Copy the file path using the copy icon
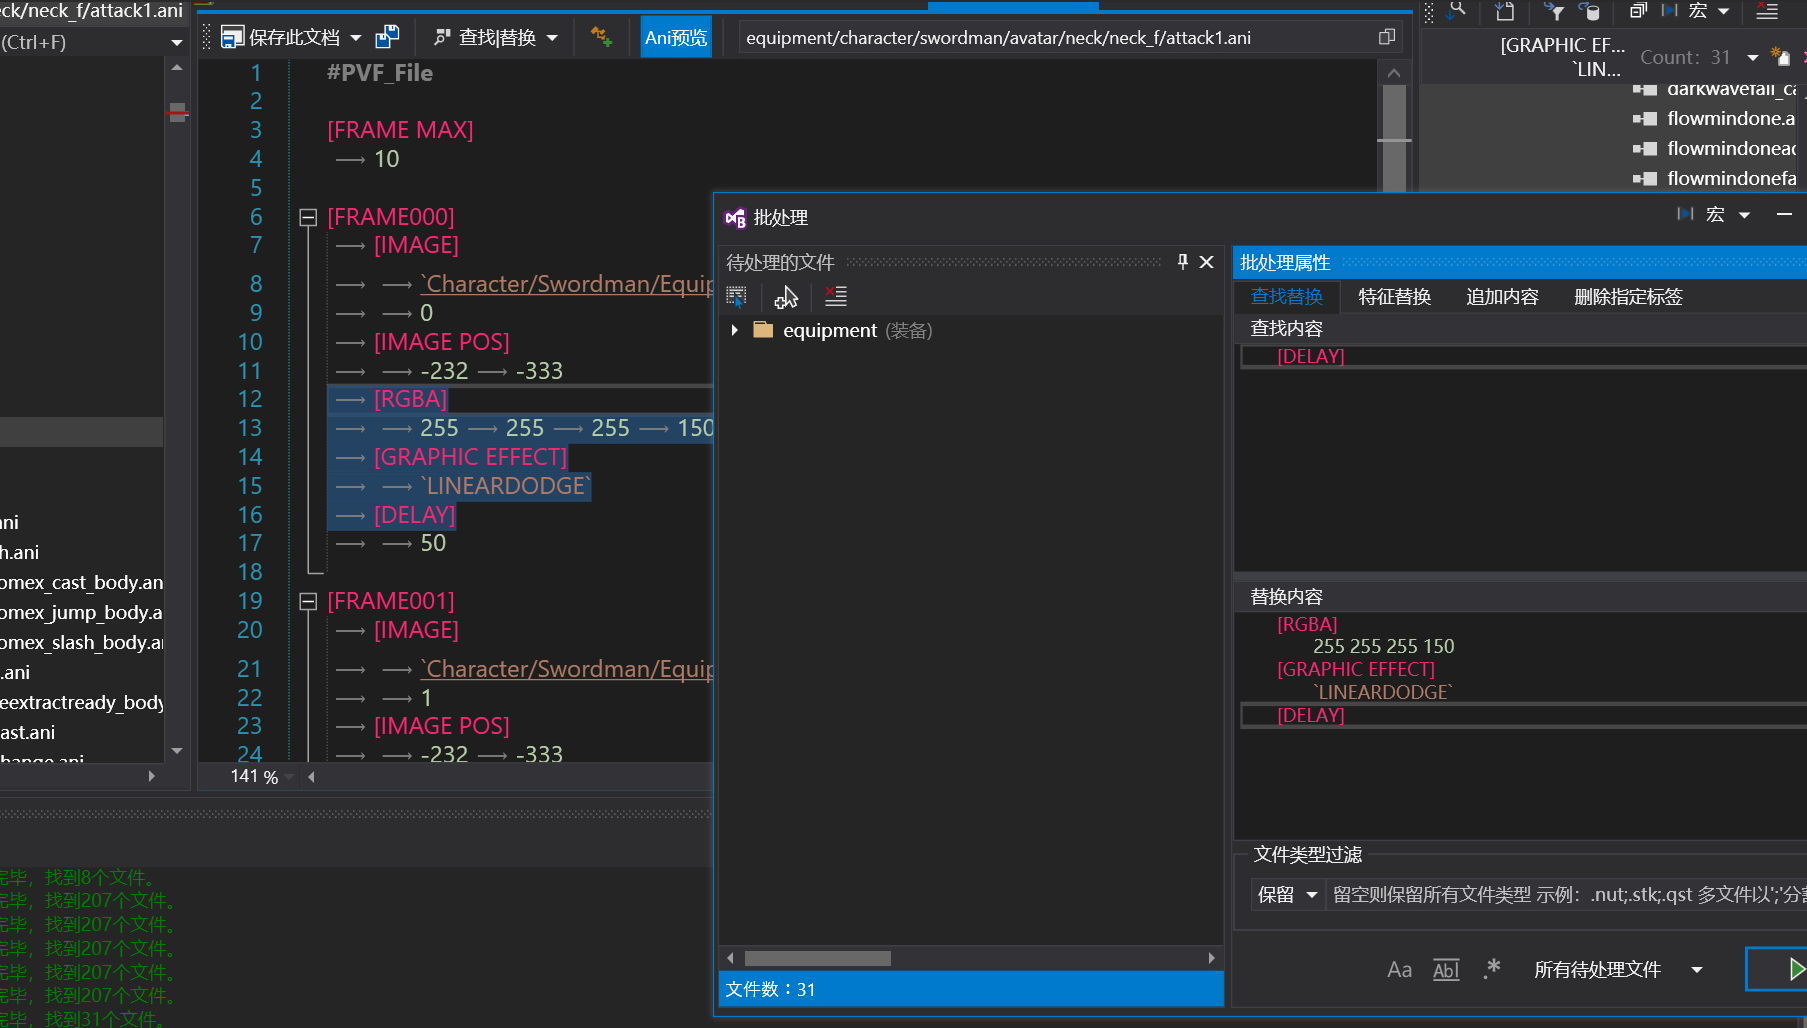The width and height of the screenshot is (1807, 1028). pos(1386,37)
